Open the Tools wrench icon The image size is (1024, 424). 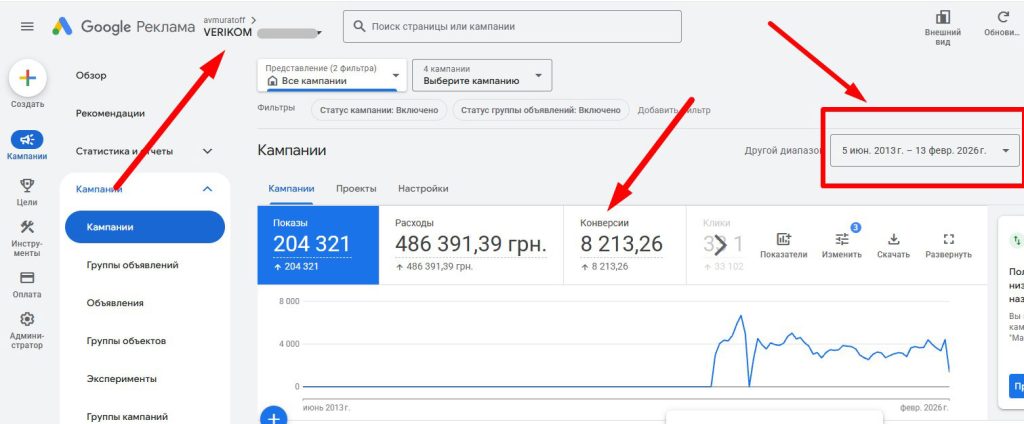coord(27,227)
